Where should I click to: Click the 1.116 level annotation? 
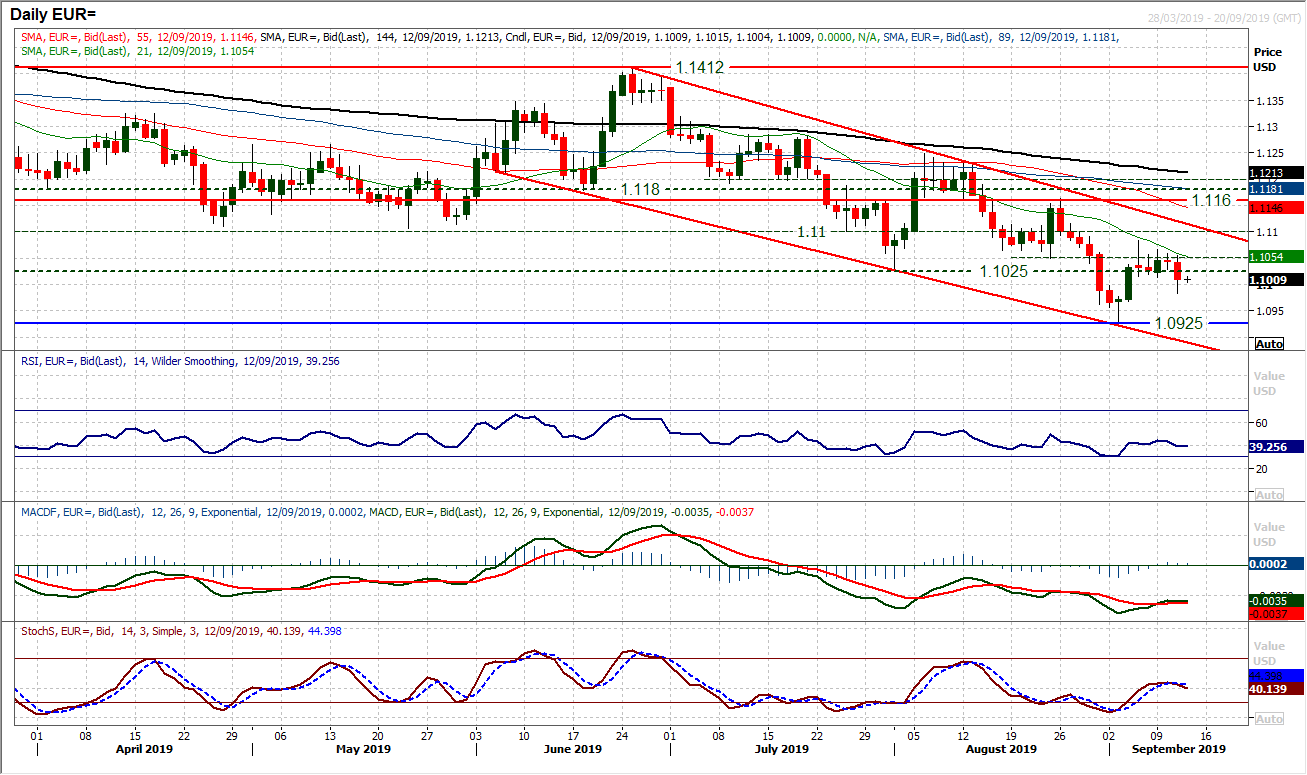[x=1210, y=201]
